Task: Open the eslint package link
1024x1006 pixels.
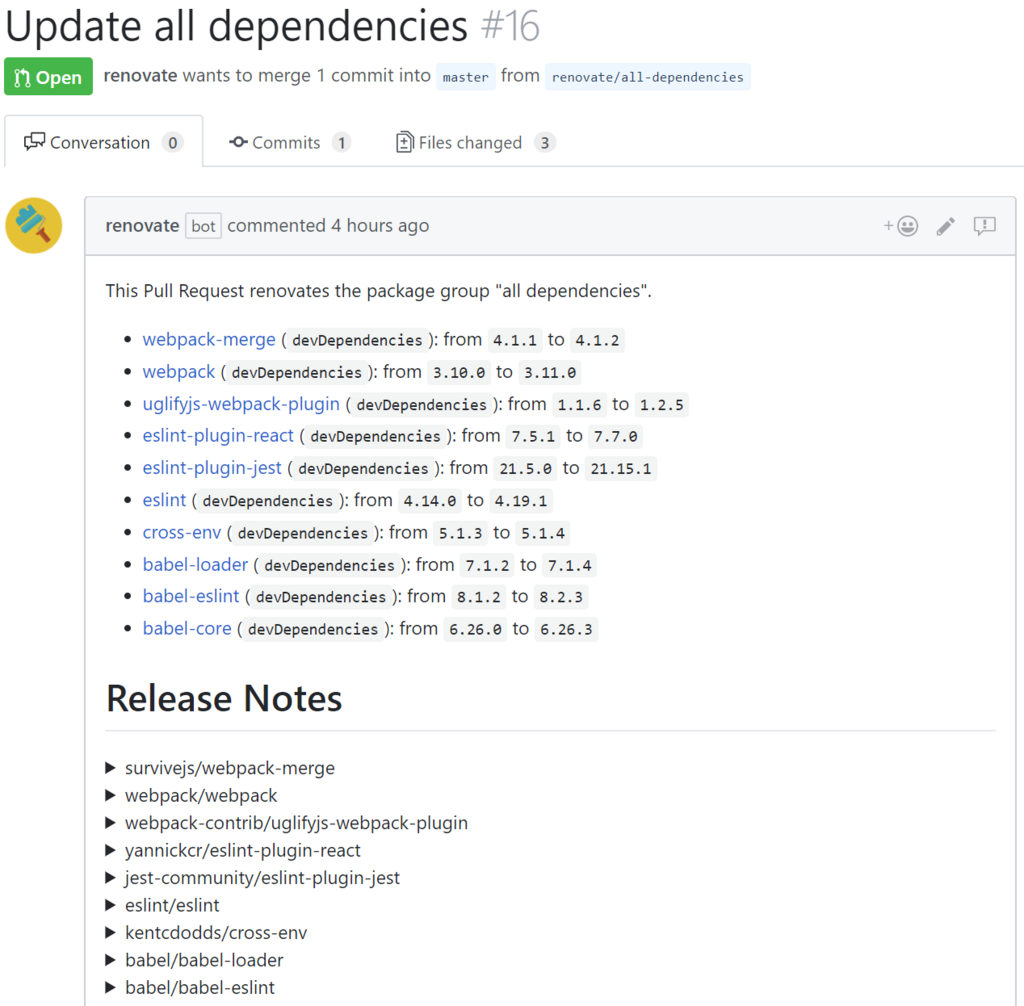Action: (x=165, y=500)
